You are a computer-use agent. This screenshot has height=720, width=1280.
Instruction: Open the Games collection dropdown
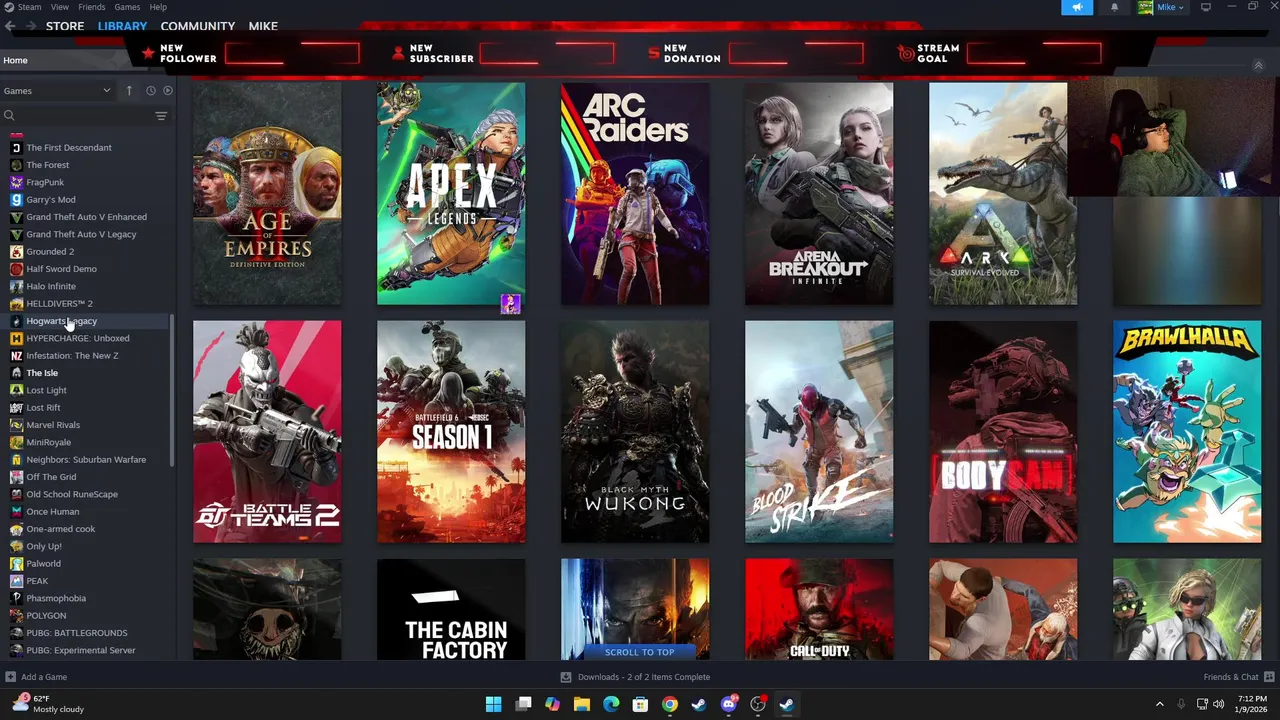[58, 91]
